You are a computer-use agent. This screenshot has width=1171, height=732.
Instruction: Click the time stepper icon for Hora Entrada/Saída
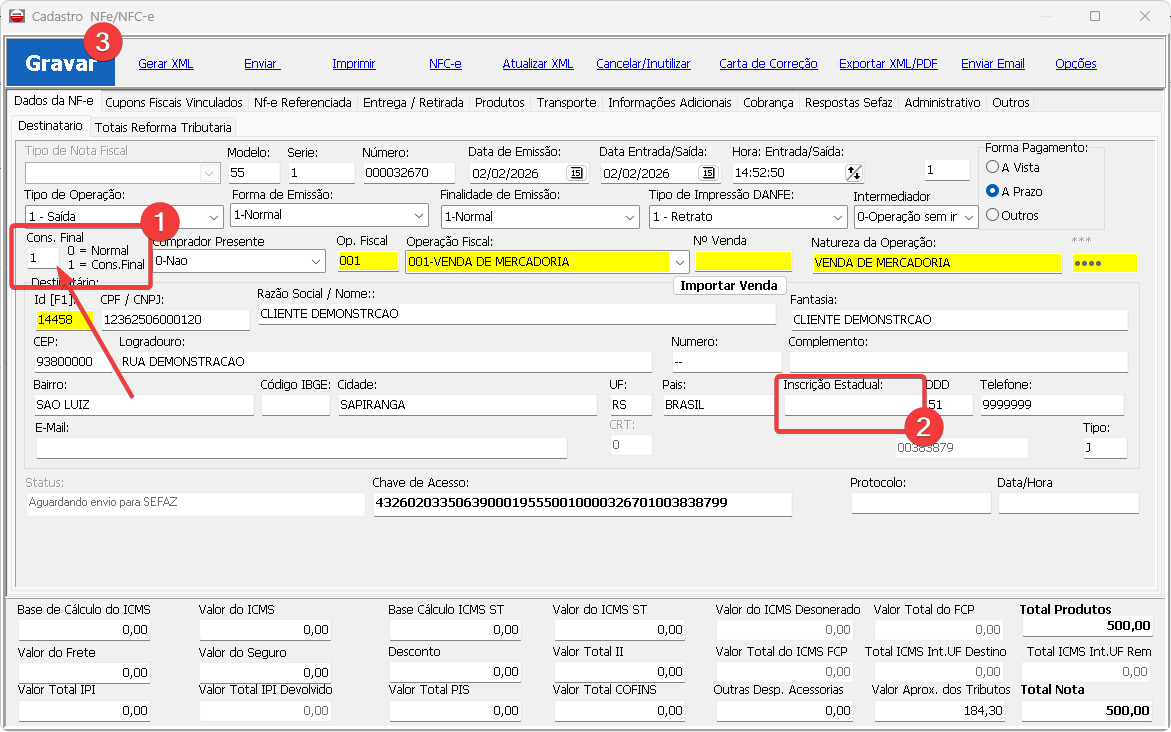click(853, 173)
